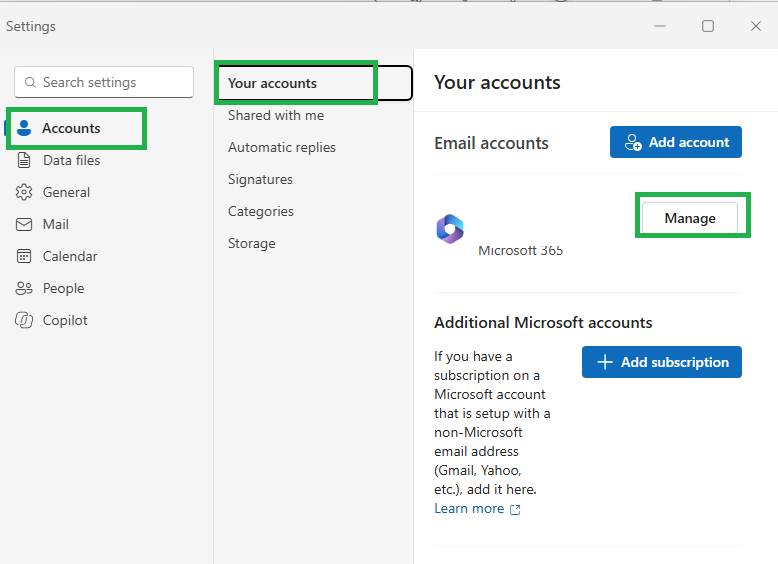
Task: Minimize the Settings window
Action: [660, 26]
